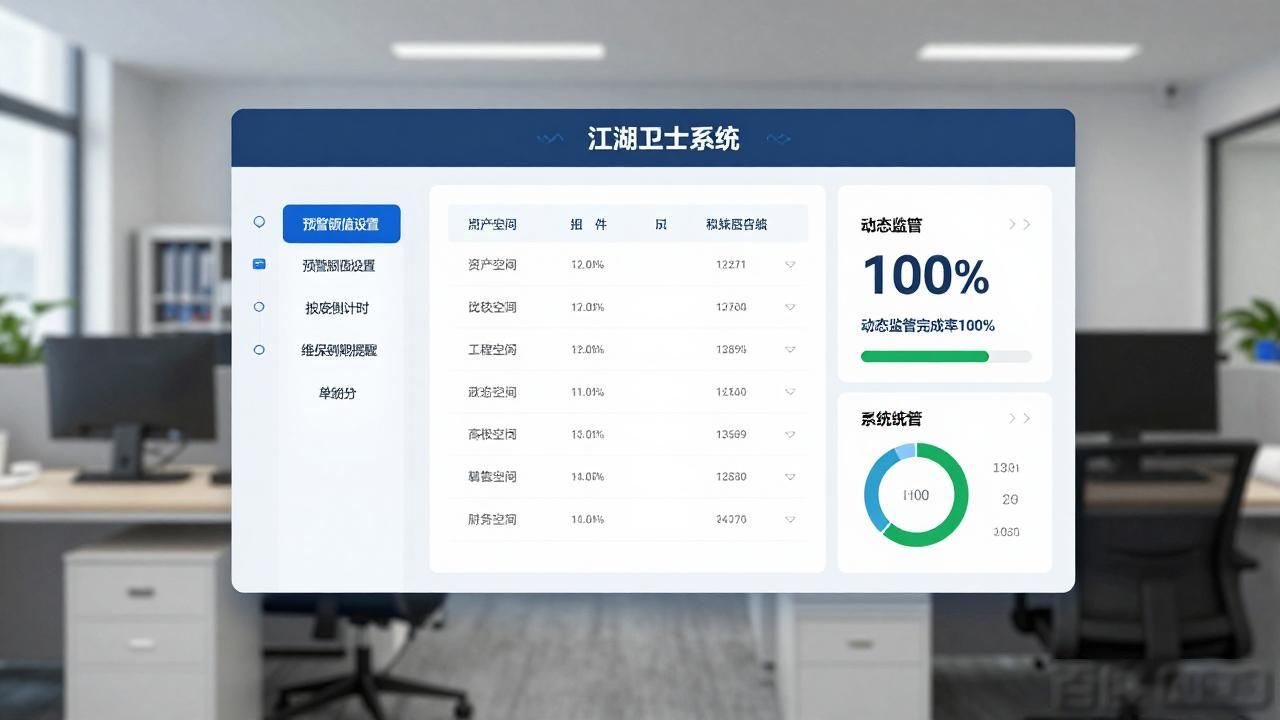Expand the 资产空间 row showing 12271
The width and height of the screenshot is (1280, 720).
point(790,265)
